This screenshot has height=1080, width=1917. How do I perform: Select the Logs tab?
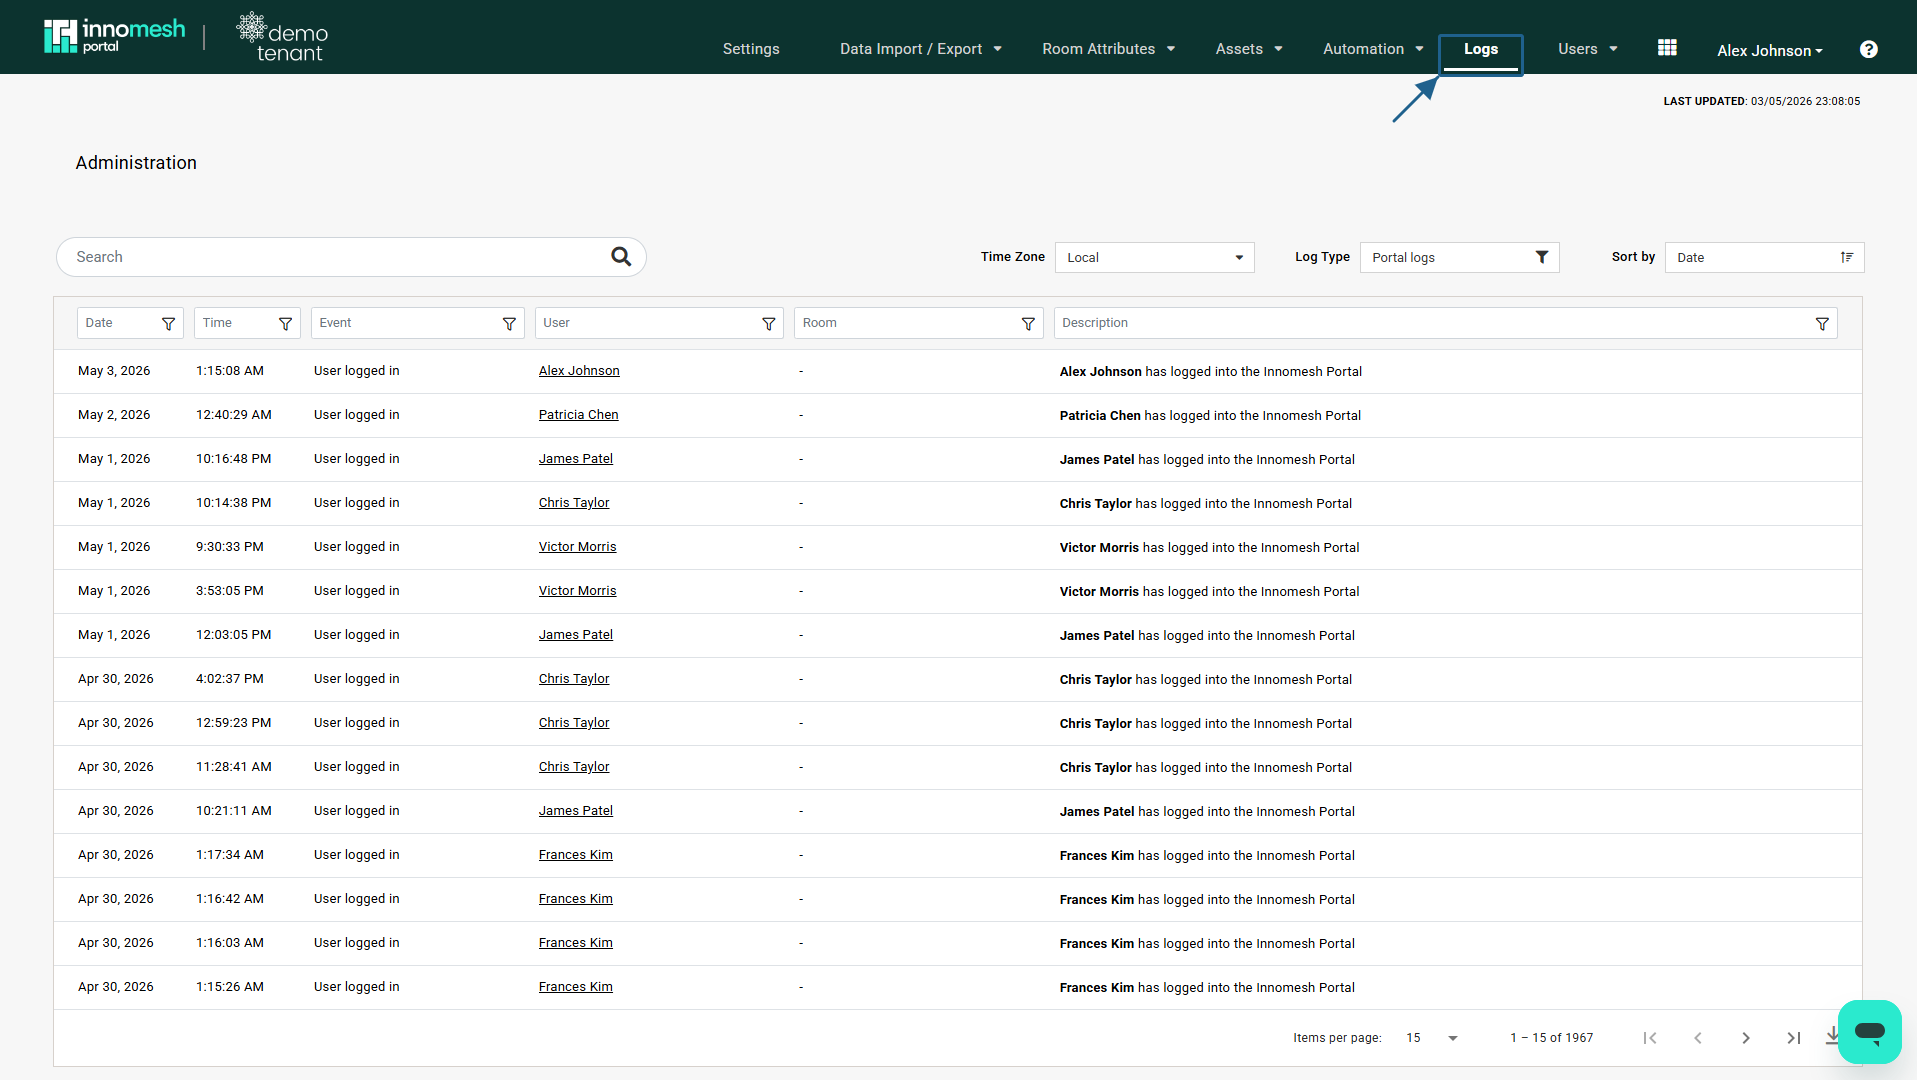[x=1480, y=50]
